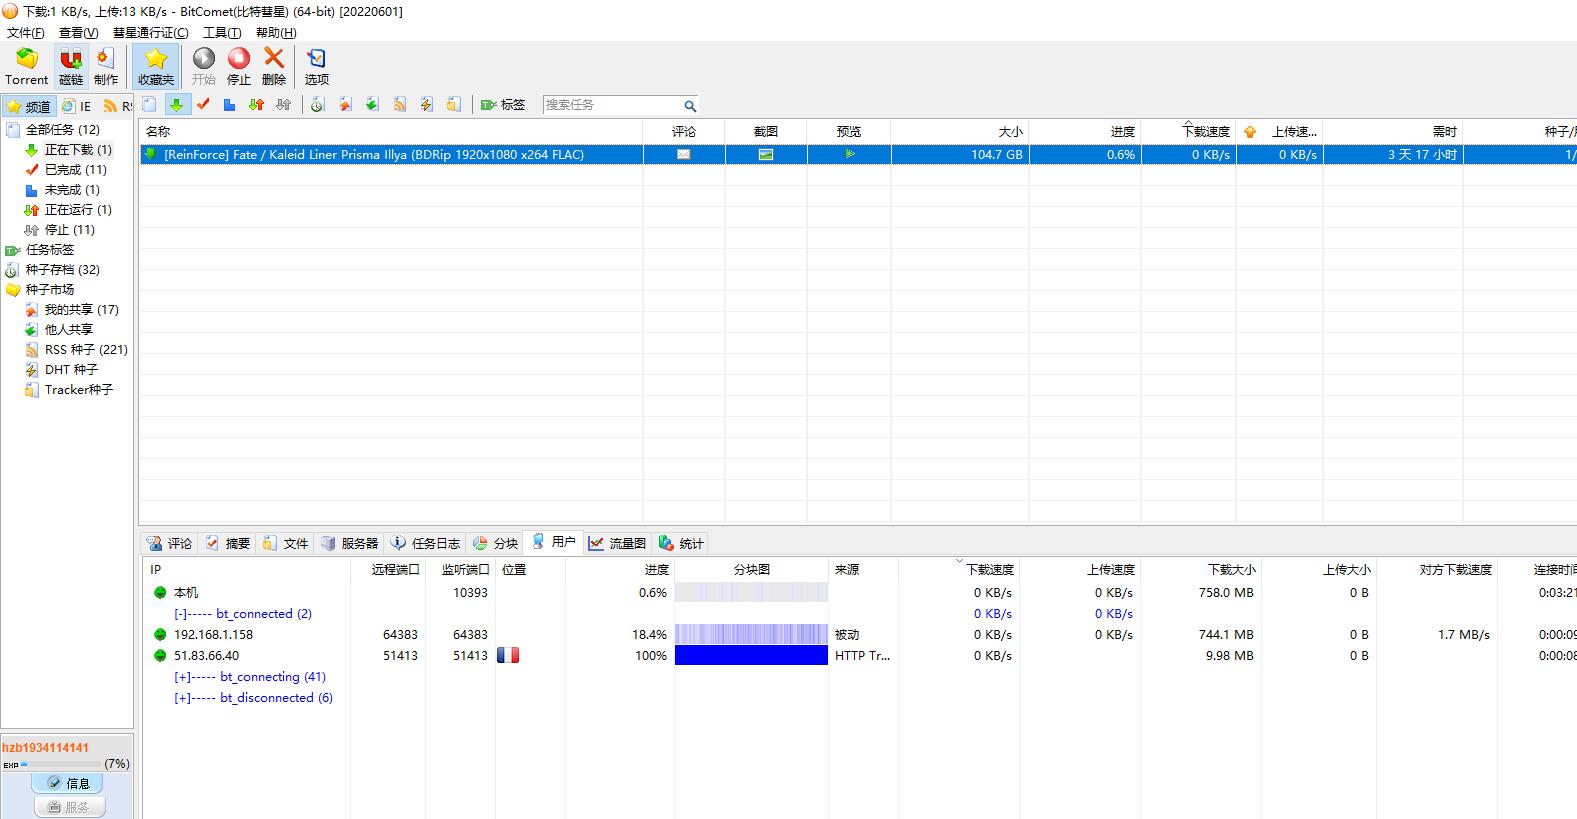Open the 帮助 menu
The height and width of the screenshot is (819, 1577).
tap(276, 33)
